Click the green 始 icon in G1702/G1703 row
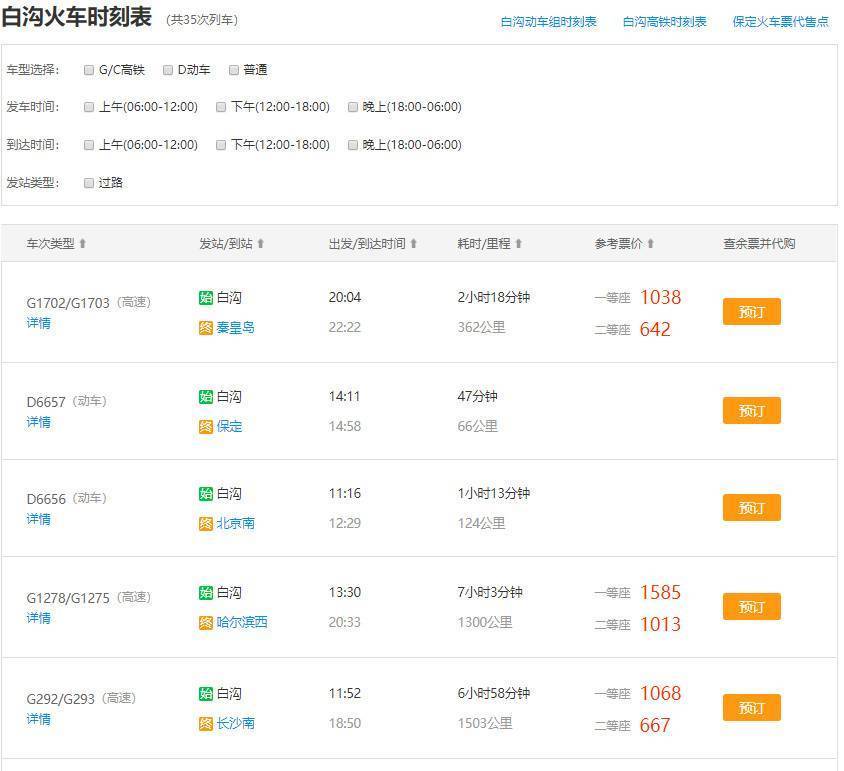Screen dimensions: 844x771 [x=206, y=298]
